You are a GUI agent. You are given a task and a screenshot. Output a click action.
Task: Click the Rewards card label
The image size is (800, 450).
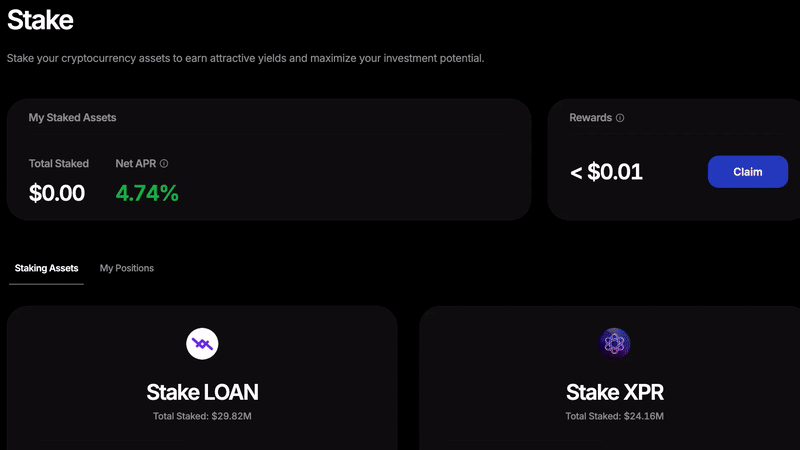tap(590, 118)
